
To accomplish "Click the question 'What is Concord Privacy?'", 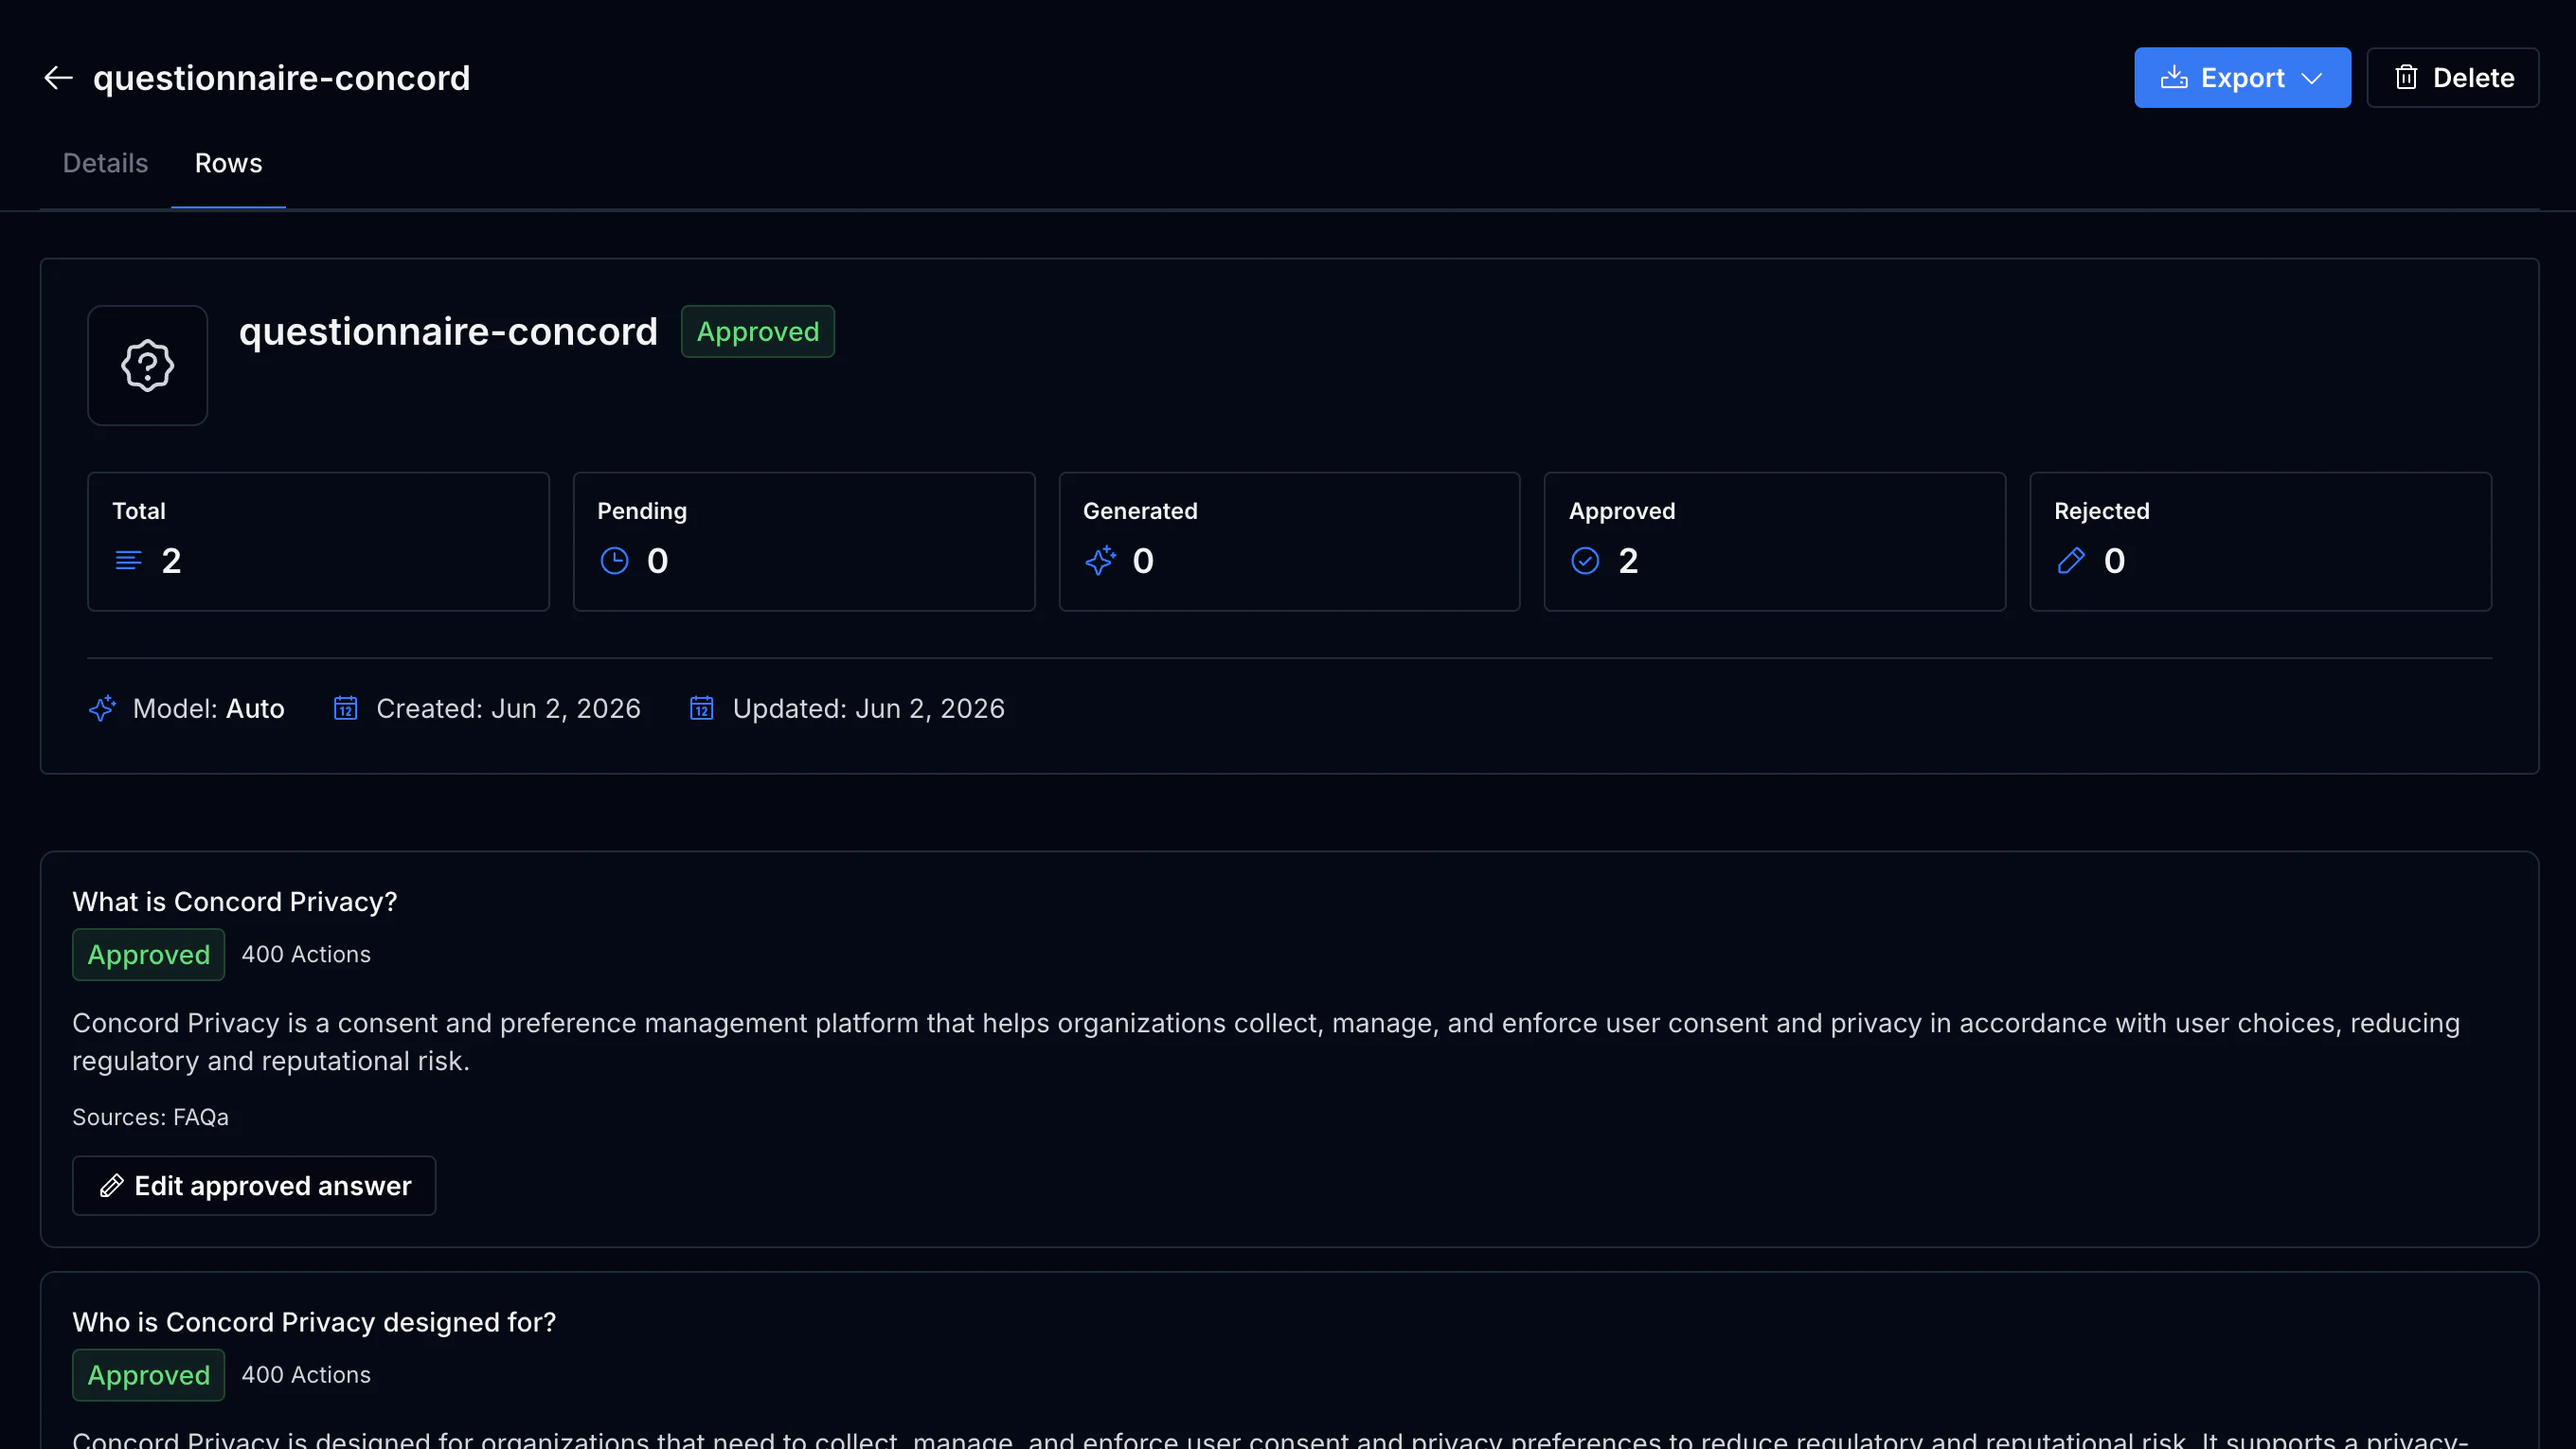I will [x=235, y=902].
